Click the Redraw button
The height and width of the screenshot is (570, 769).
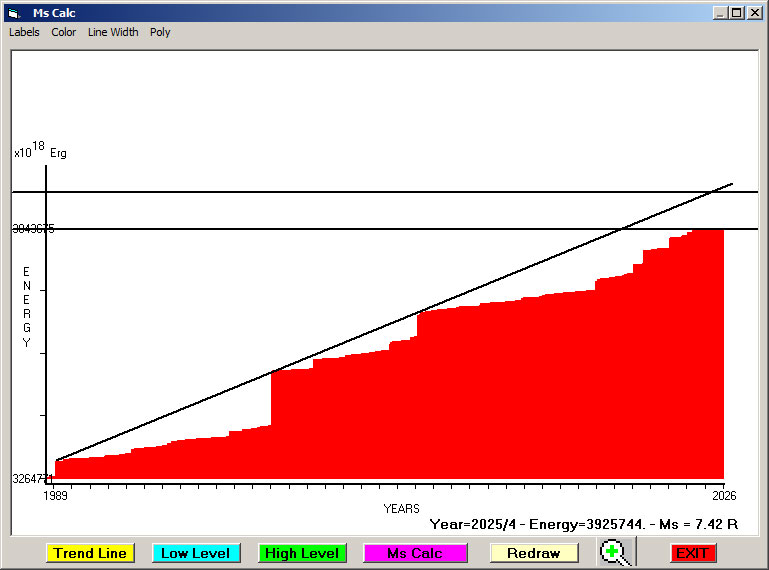[x=533, y=553]
